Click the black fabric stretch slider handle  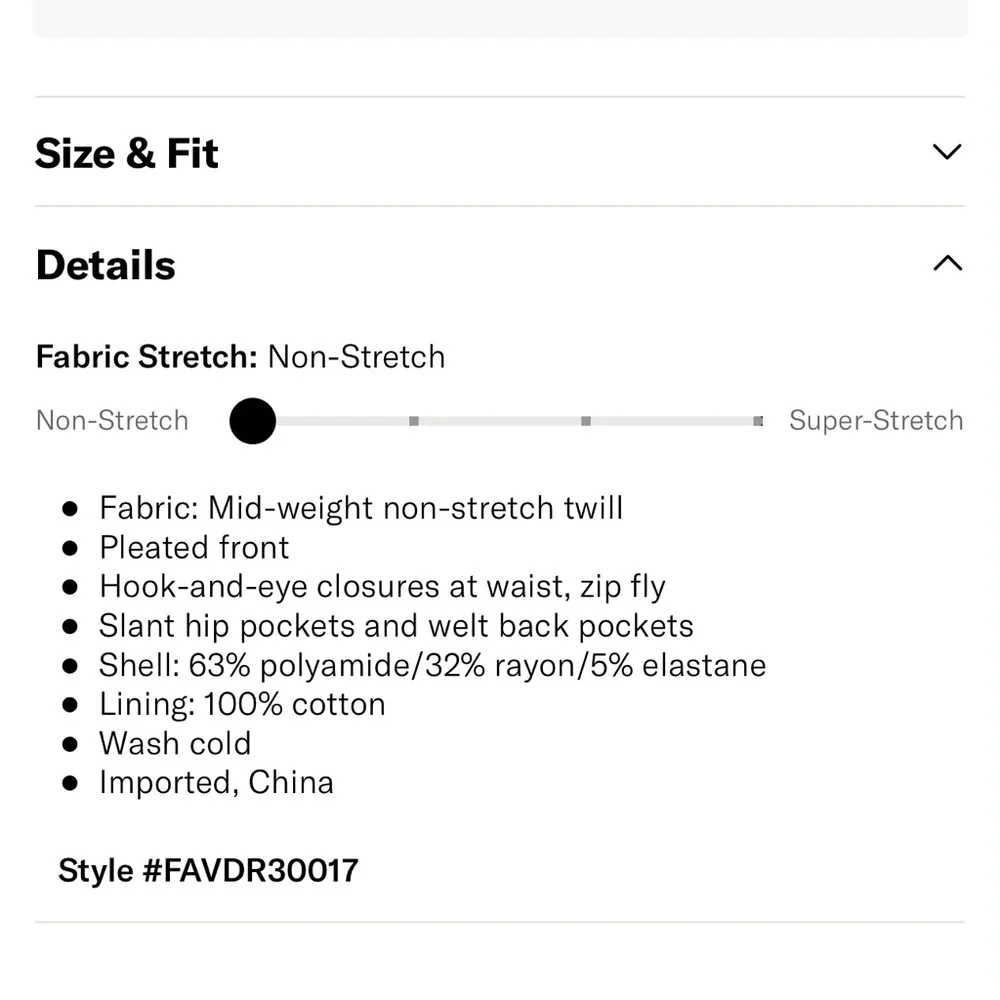pos(252,421)
